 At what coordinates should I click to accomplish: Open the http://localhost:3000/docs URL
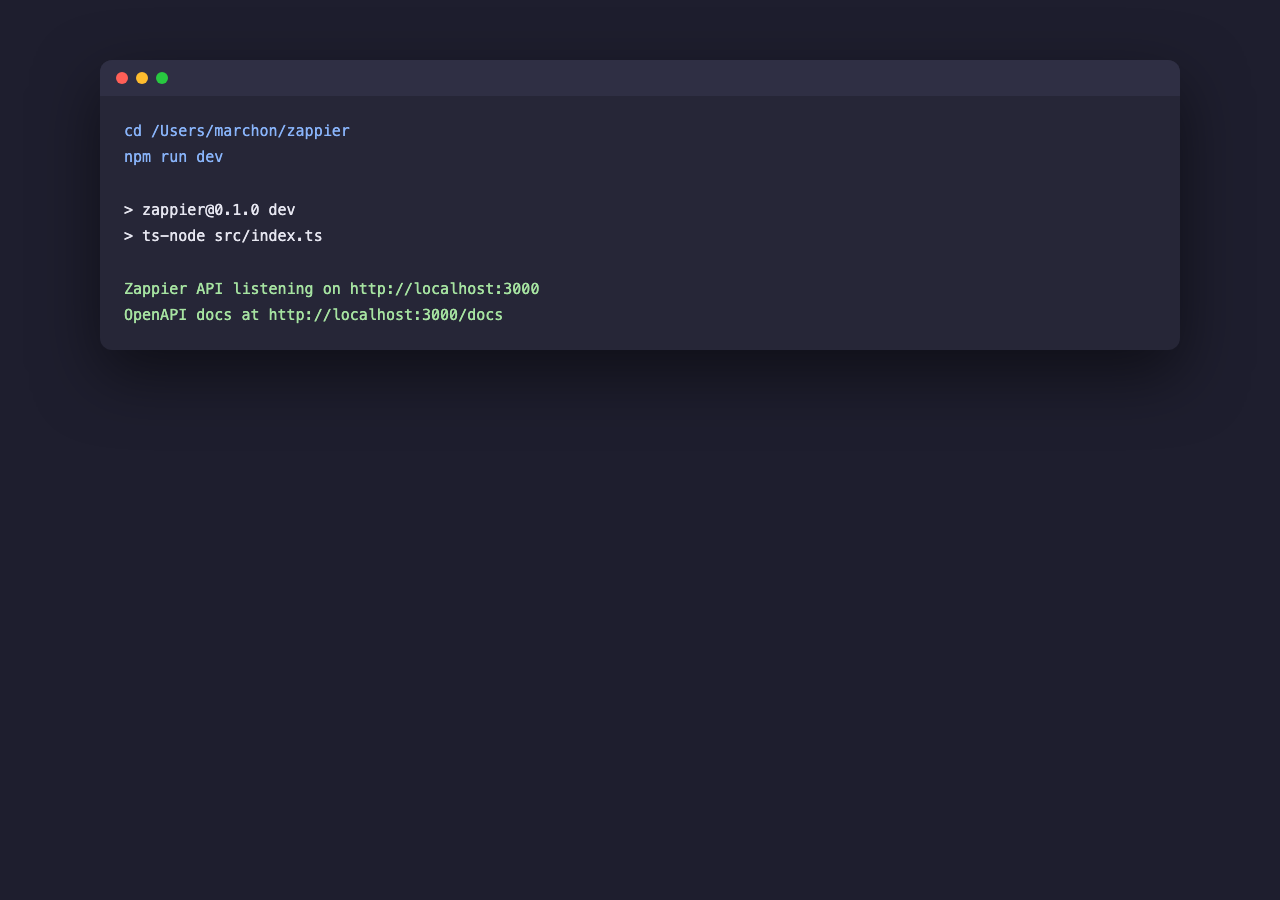pos(386,315)
